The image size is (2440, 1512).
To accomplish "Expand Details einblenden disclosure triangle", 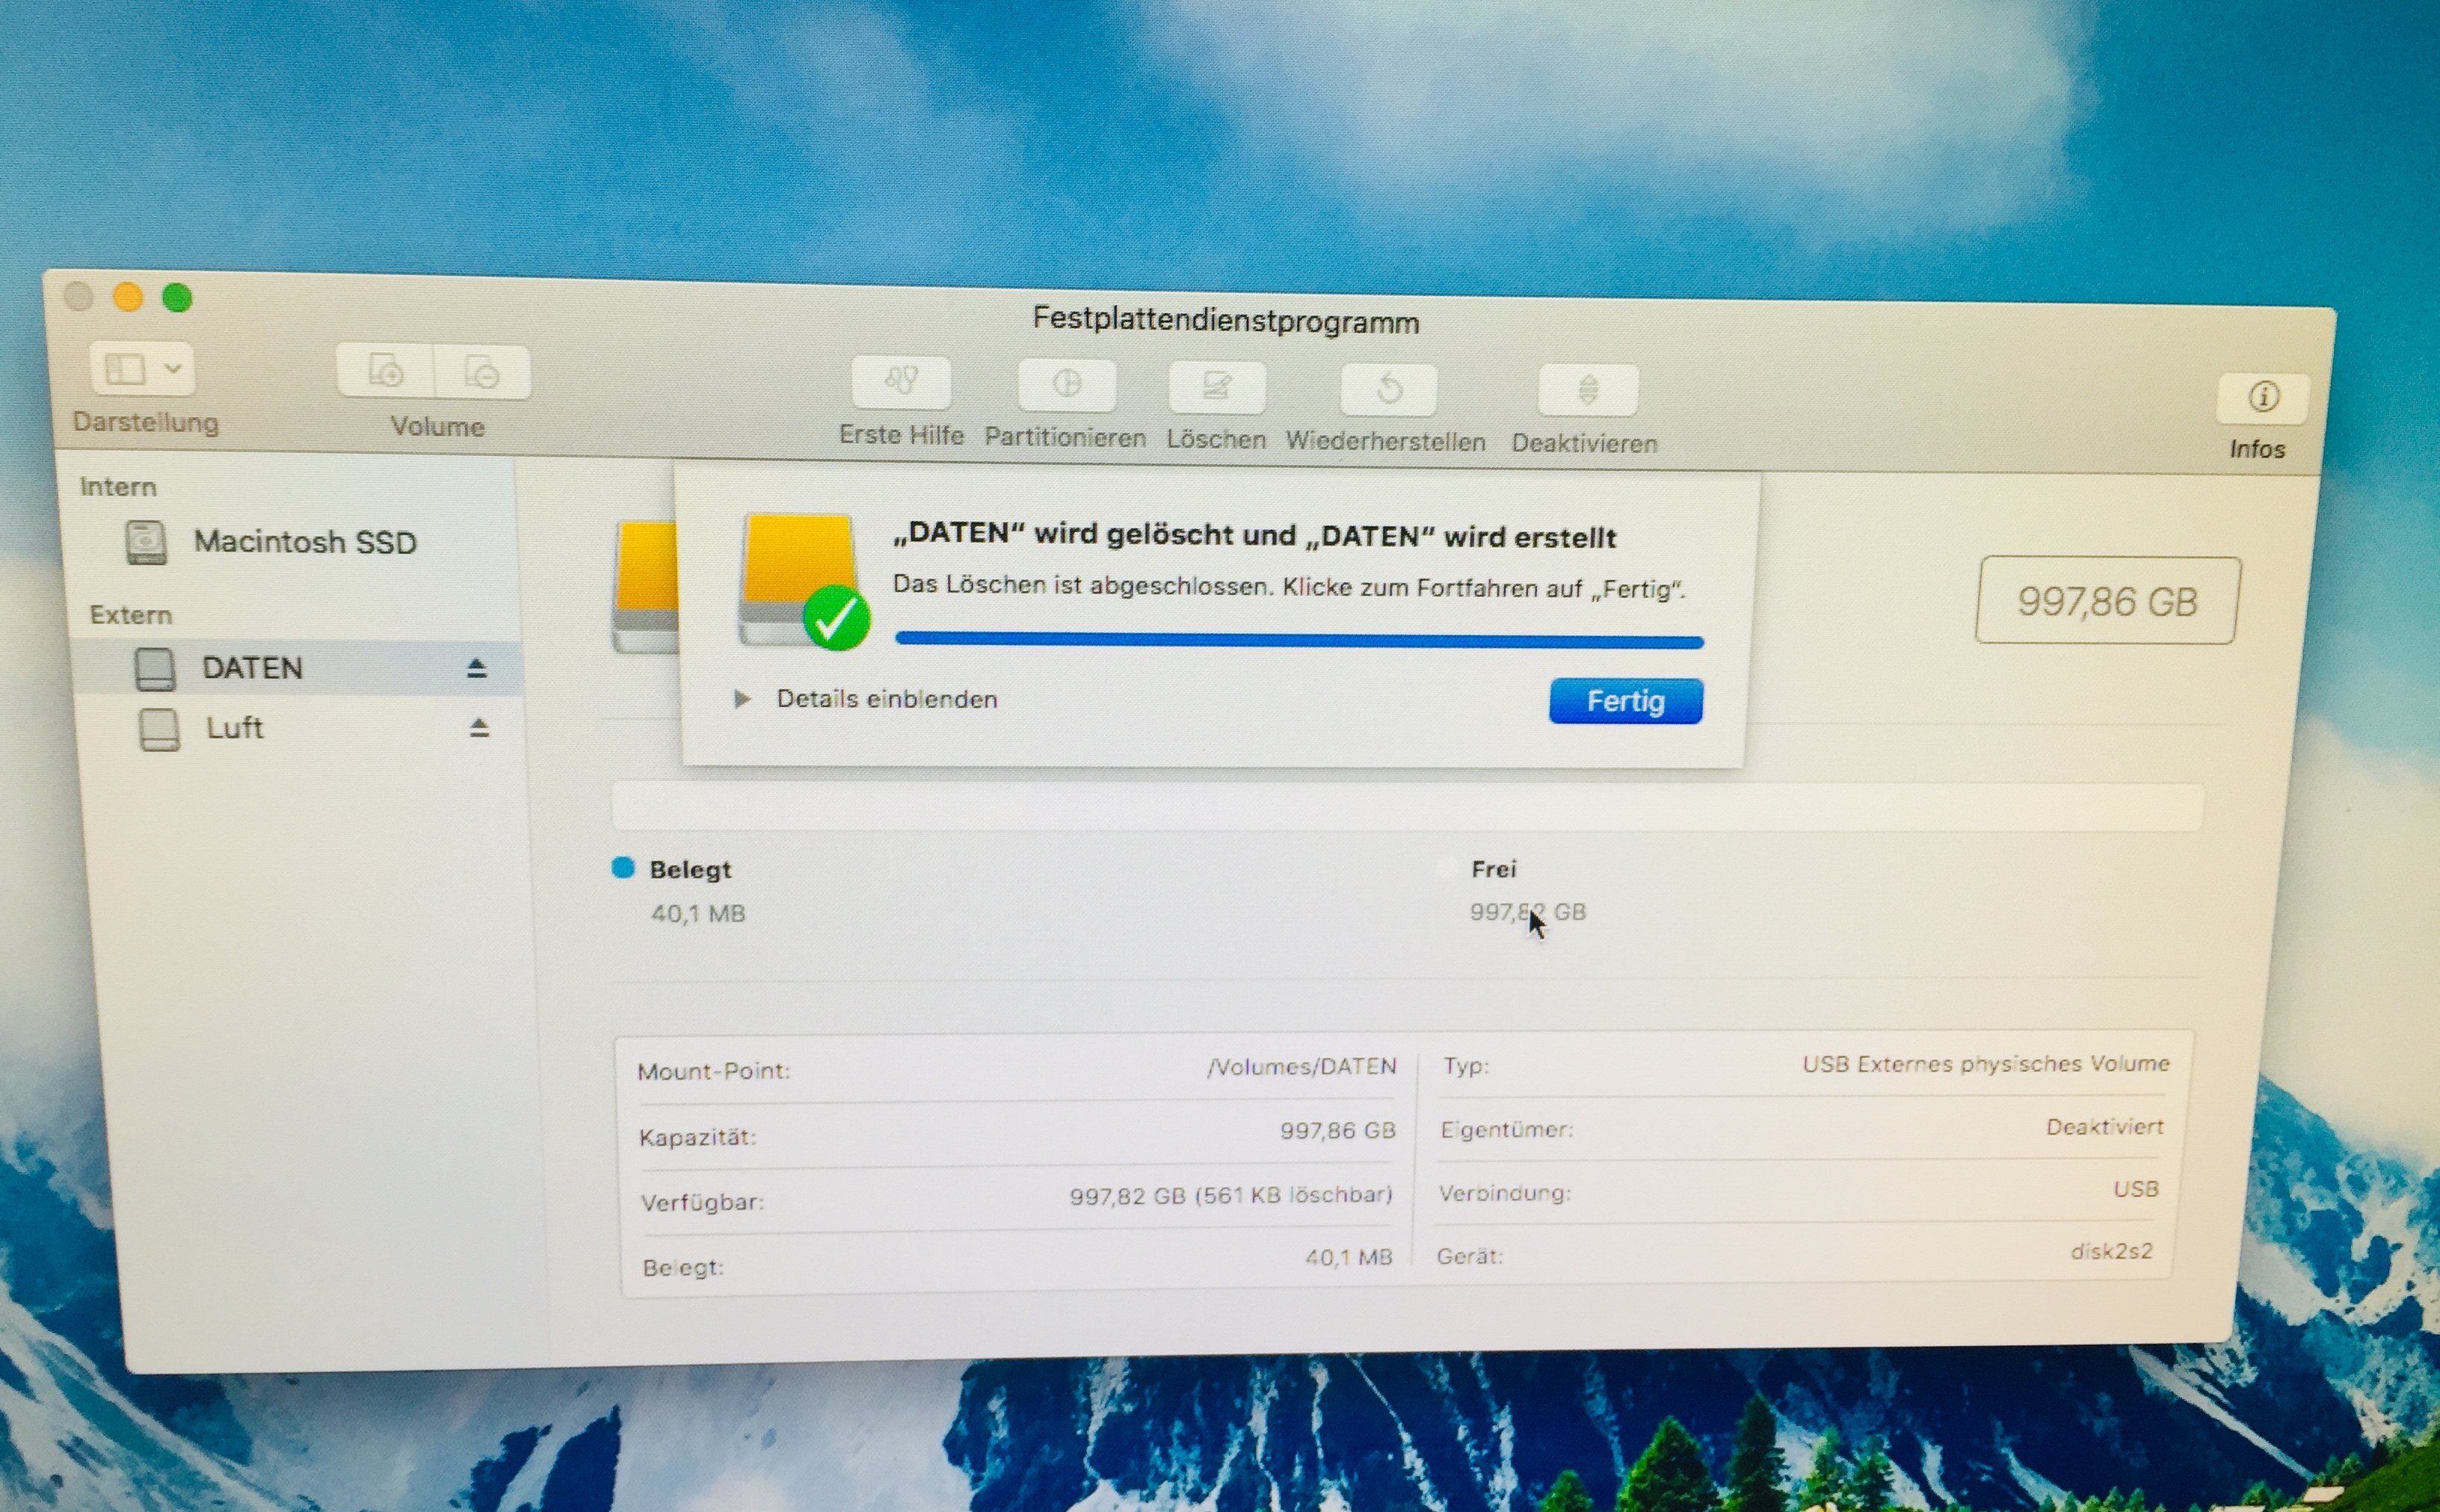I will 742,699.
